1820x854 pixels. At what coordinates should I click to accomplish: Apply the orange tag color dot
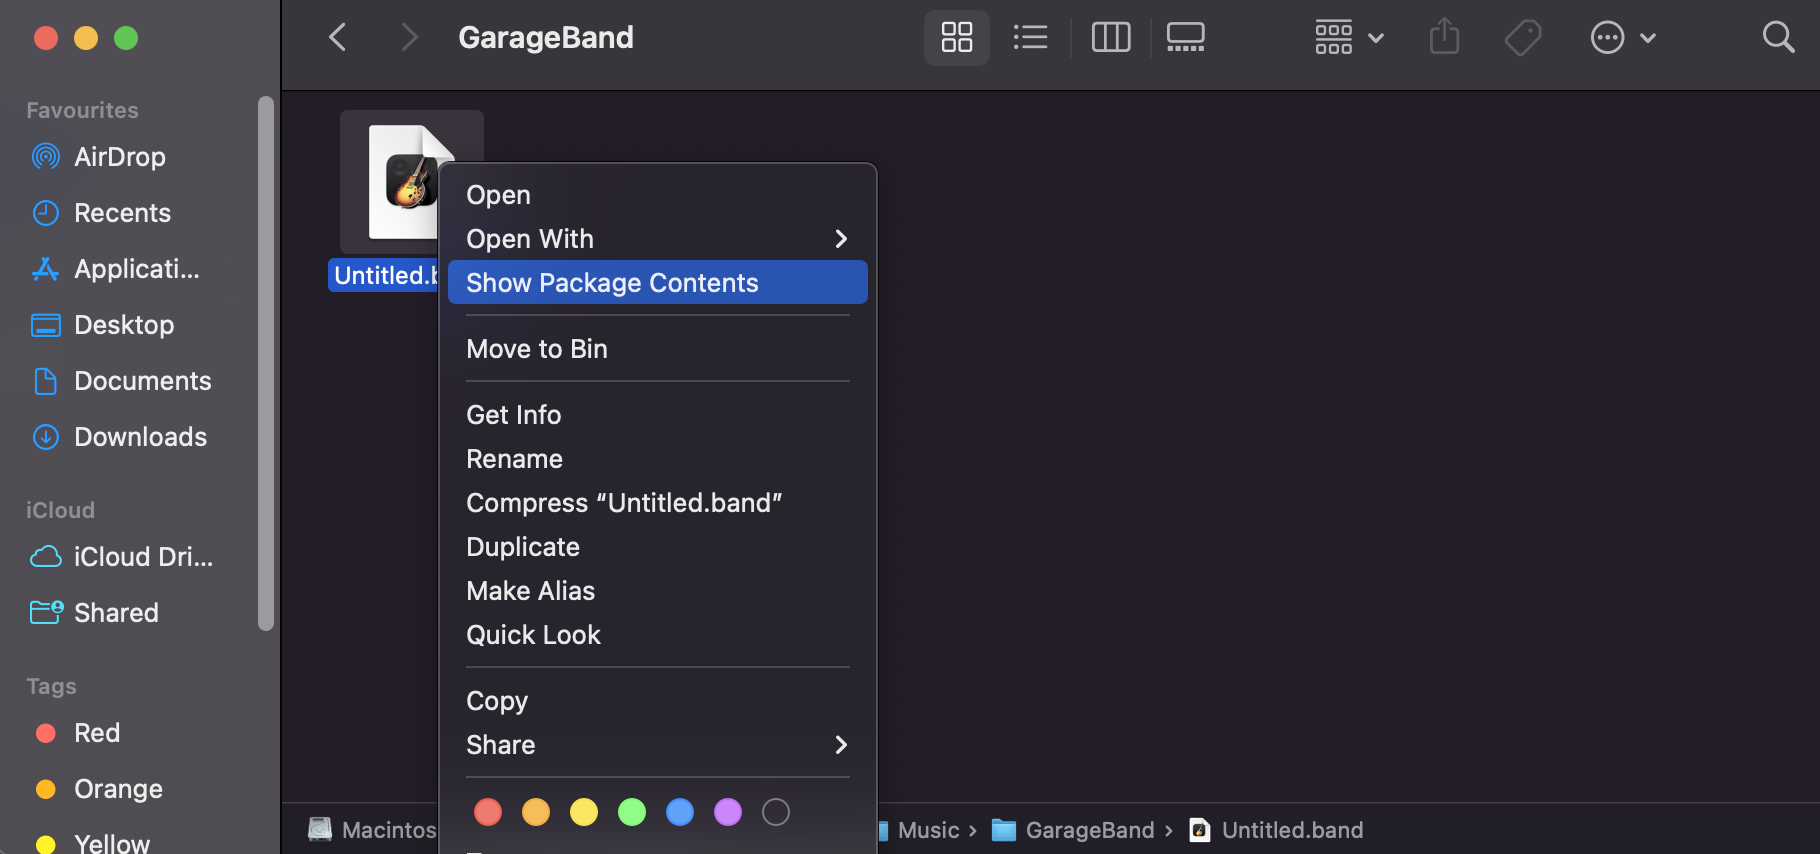(536, 812)
